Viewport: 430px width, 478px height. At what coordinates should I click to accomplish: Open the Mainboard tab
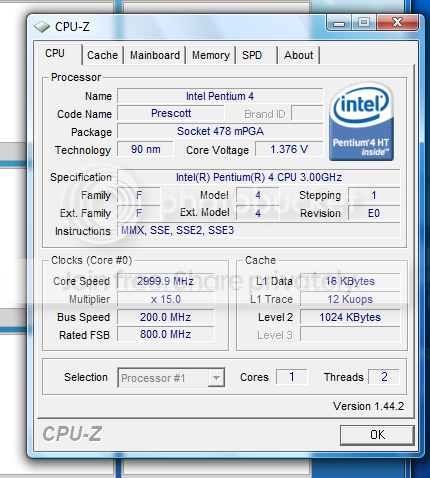point(155,55)
